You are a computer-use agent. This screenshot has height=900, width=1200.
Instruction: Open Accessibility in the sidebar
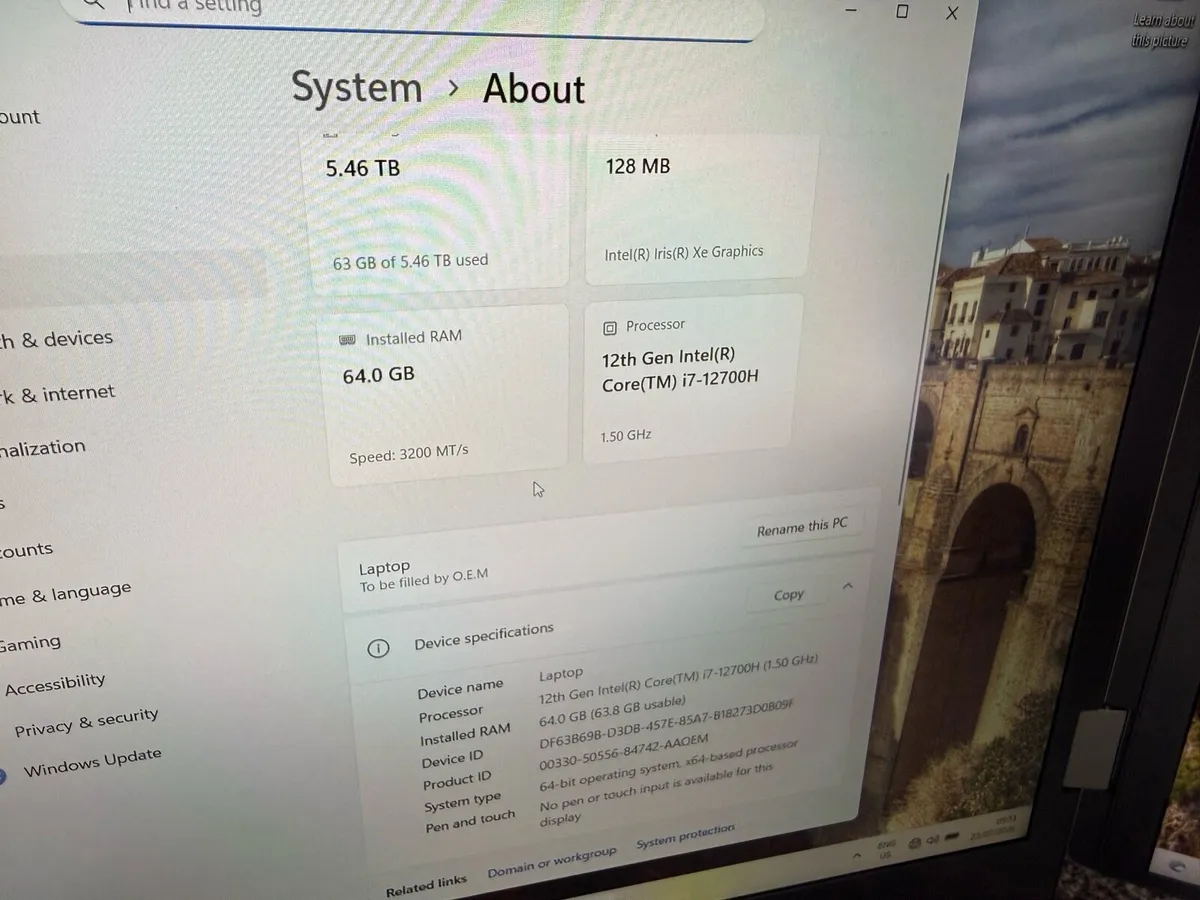click(55, 685)
